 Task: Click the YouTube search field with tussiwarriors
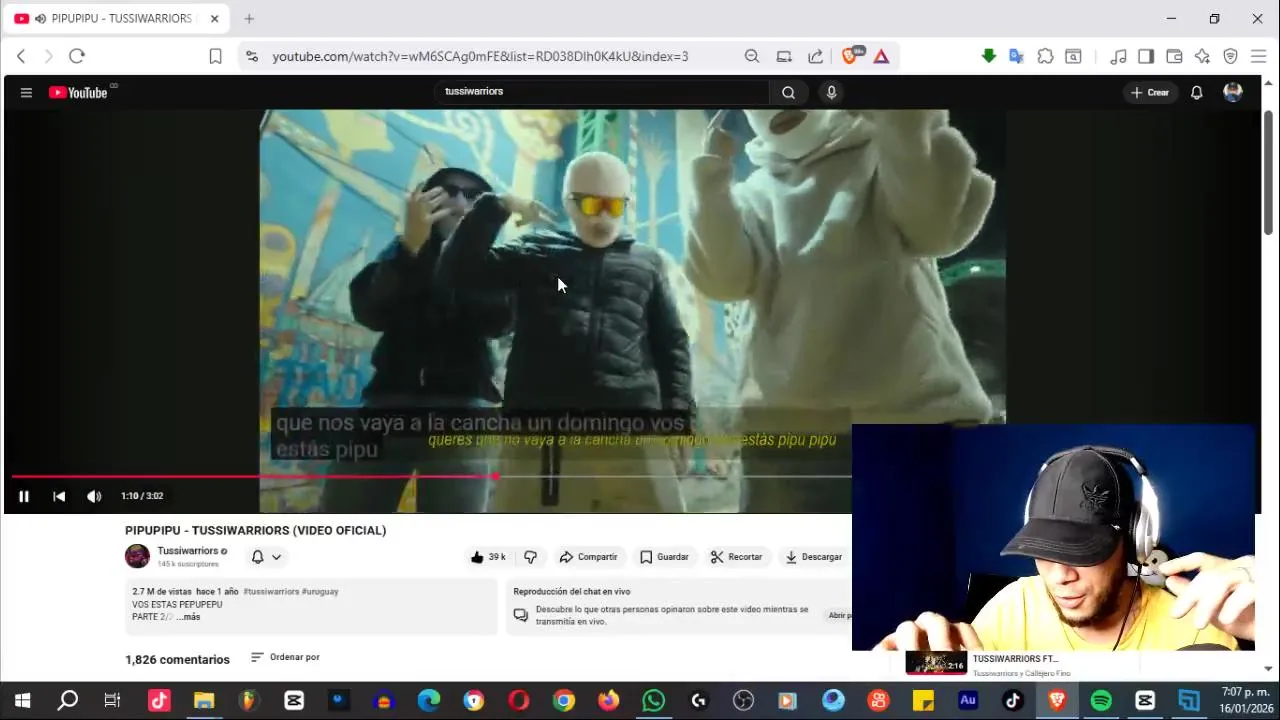pos(605,92)
